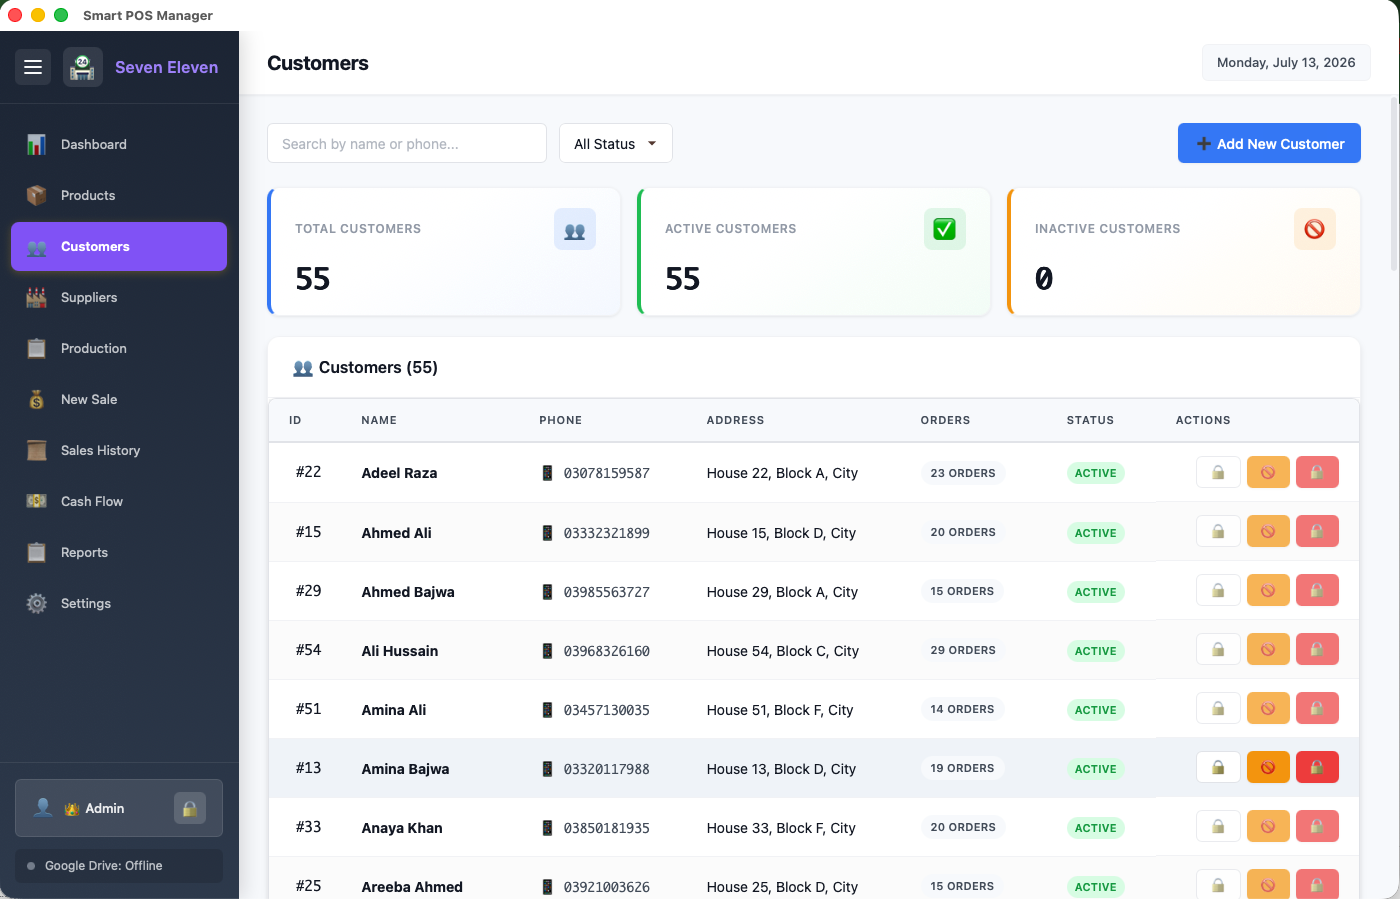1400x899 pixels.
Task: Go to Reports
Action: [119, 552]
